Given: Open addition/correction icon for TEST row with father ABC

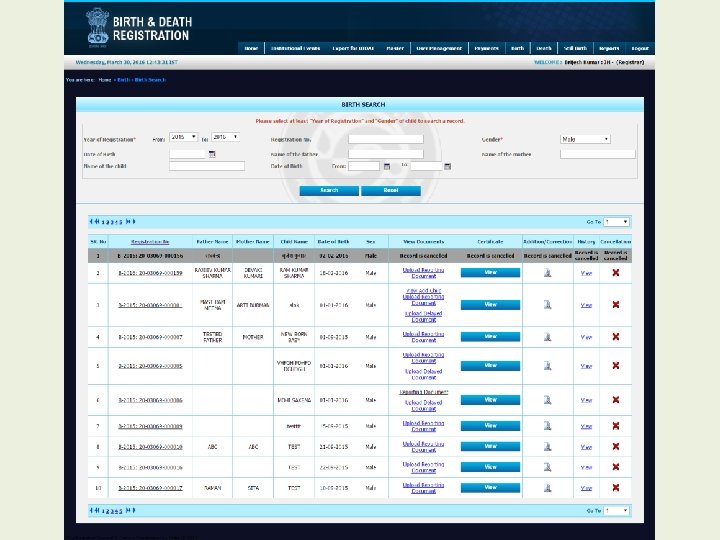Looking at the screenshot, I should pyautogui.click(x=547, y=446).
